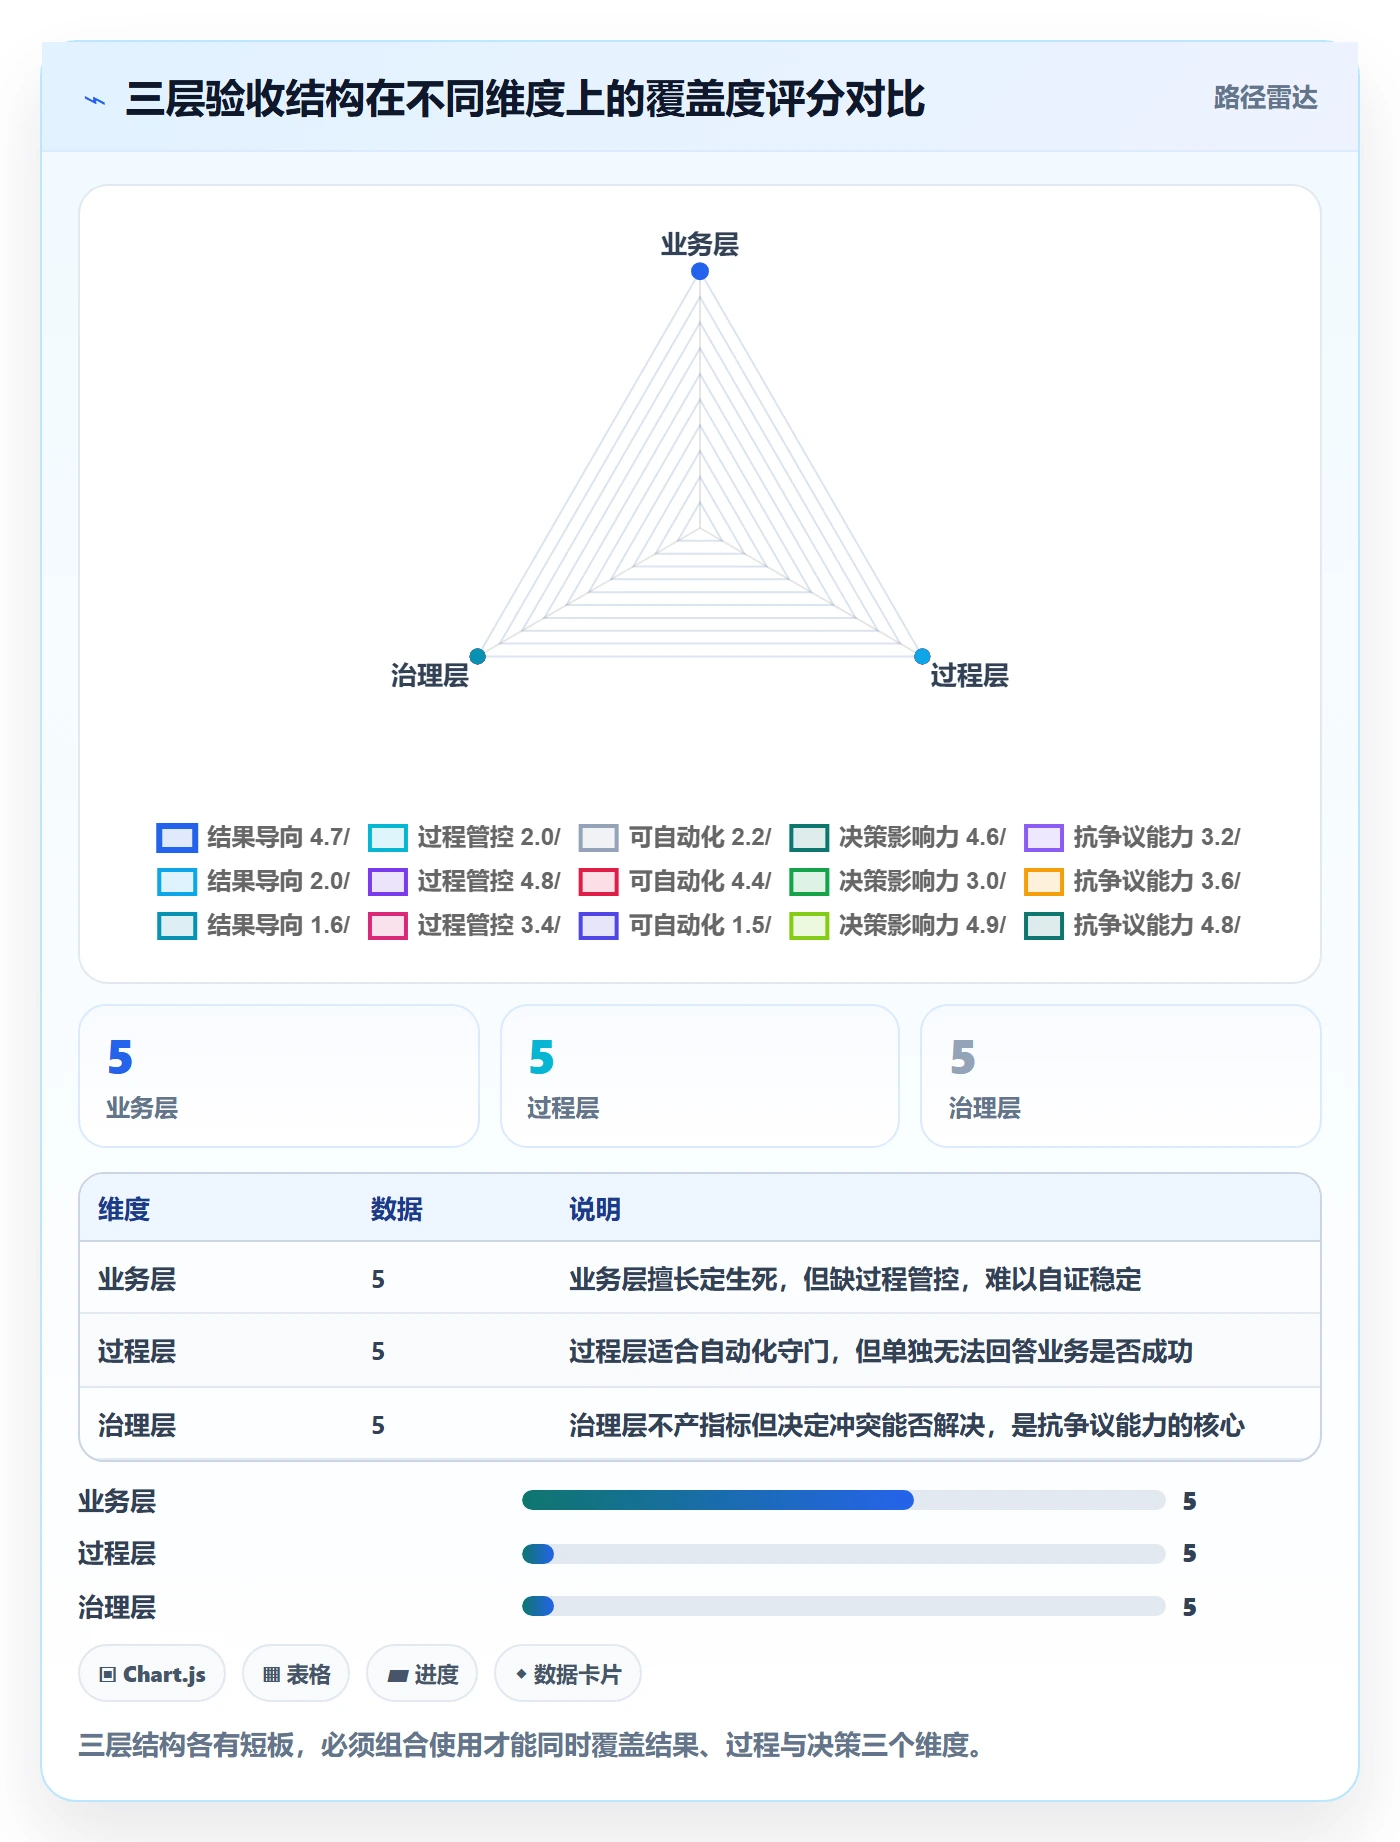
Task: Toggle legend item 可自动化 2.2/
Action: (x=675, y=837)
